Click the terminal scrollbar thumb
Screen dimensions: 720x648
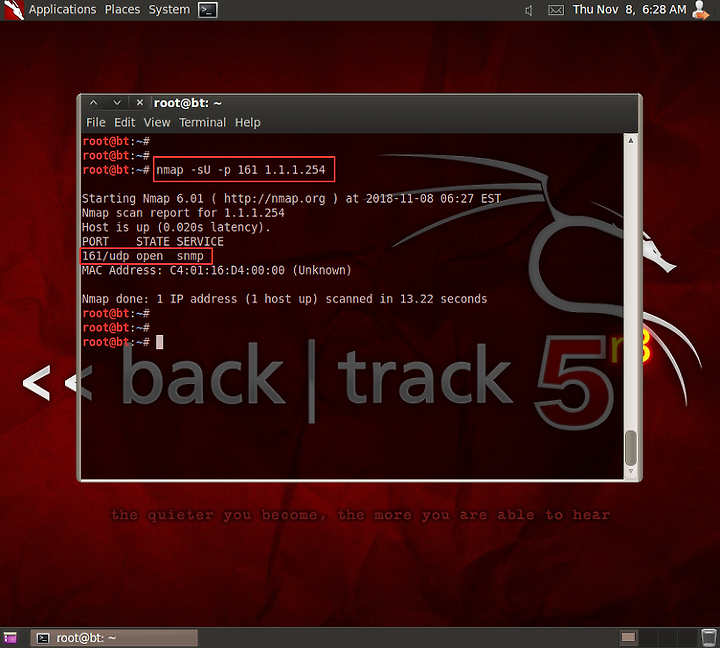click(631, 448)
